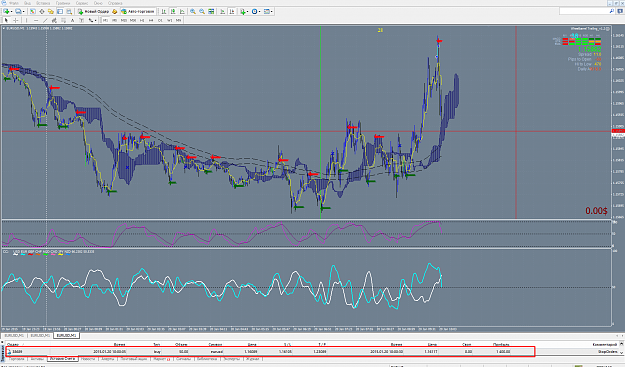Toggle auto scroll to latest bar
The image size is (625, 367).
pos(222,12)
